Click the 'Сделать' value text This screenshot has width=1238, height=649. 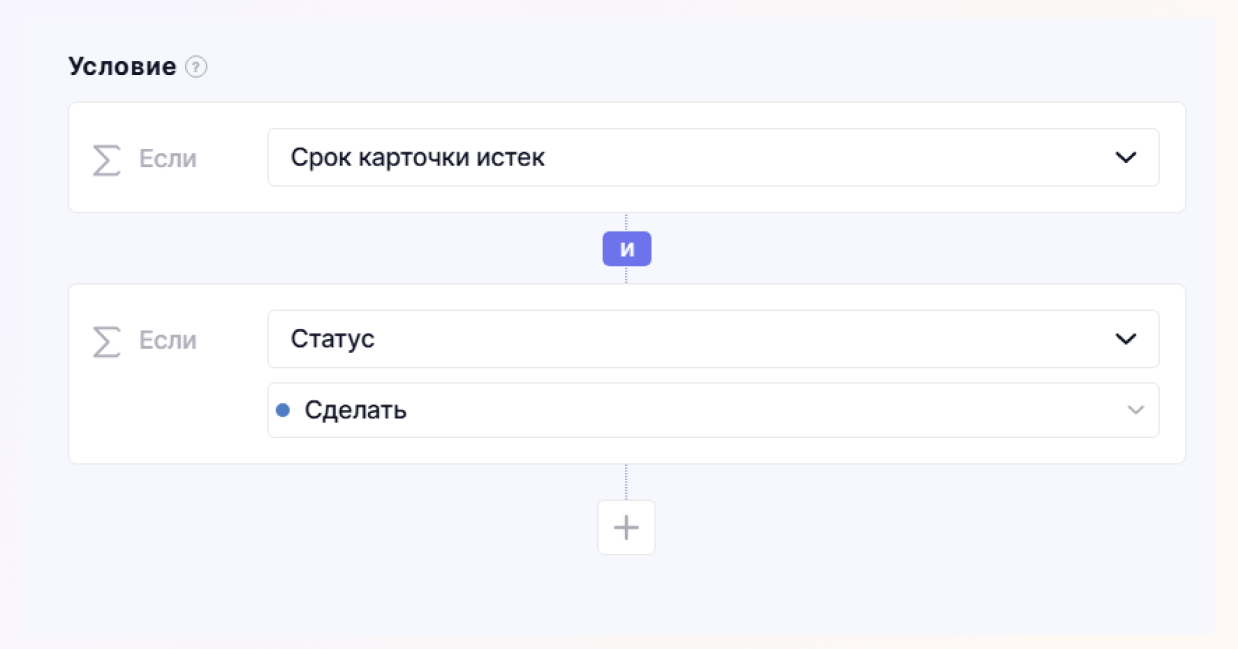(x=355, y=410)
